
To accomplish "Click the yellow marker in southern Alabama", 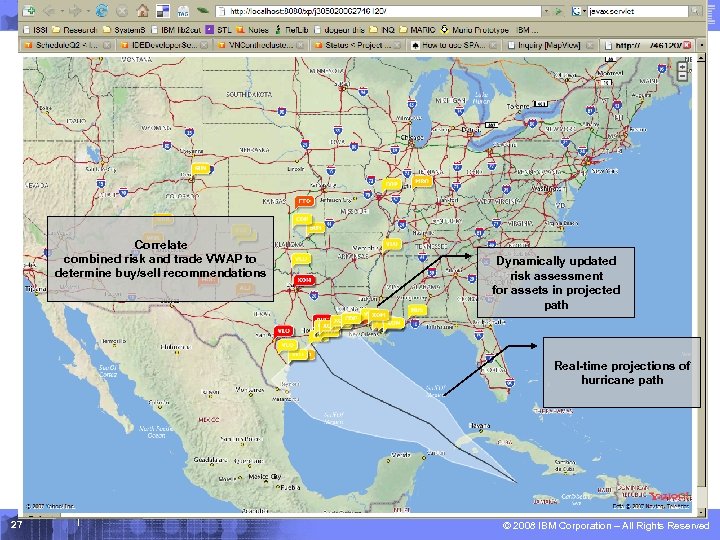I will click(416, 311).
